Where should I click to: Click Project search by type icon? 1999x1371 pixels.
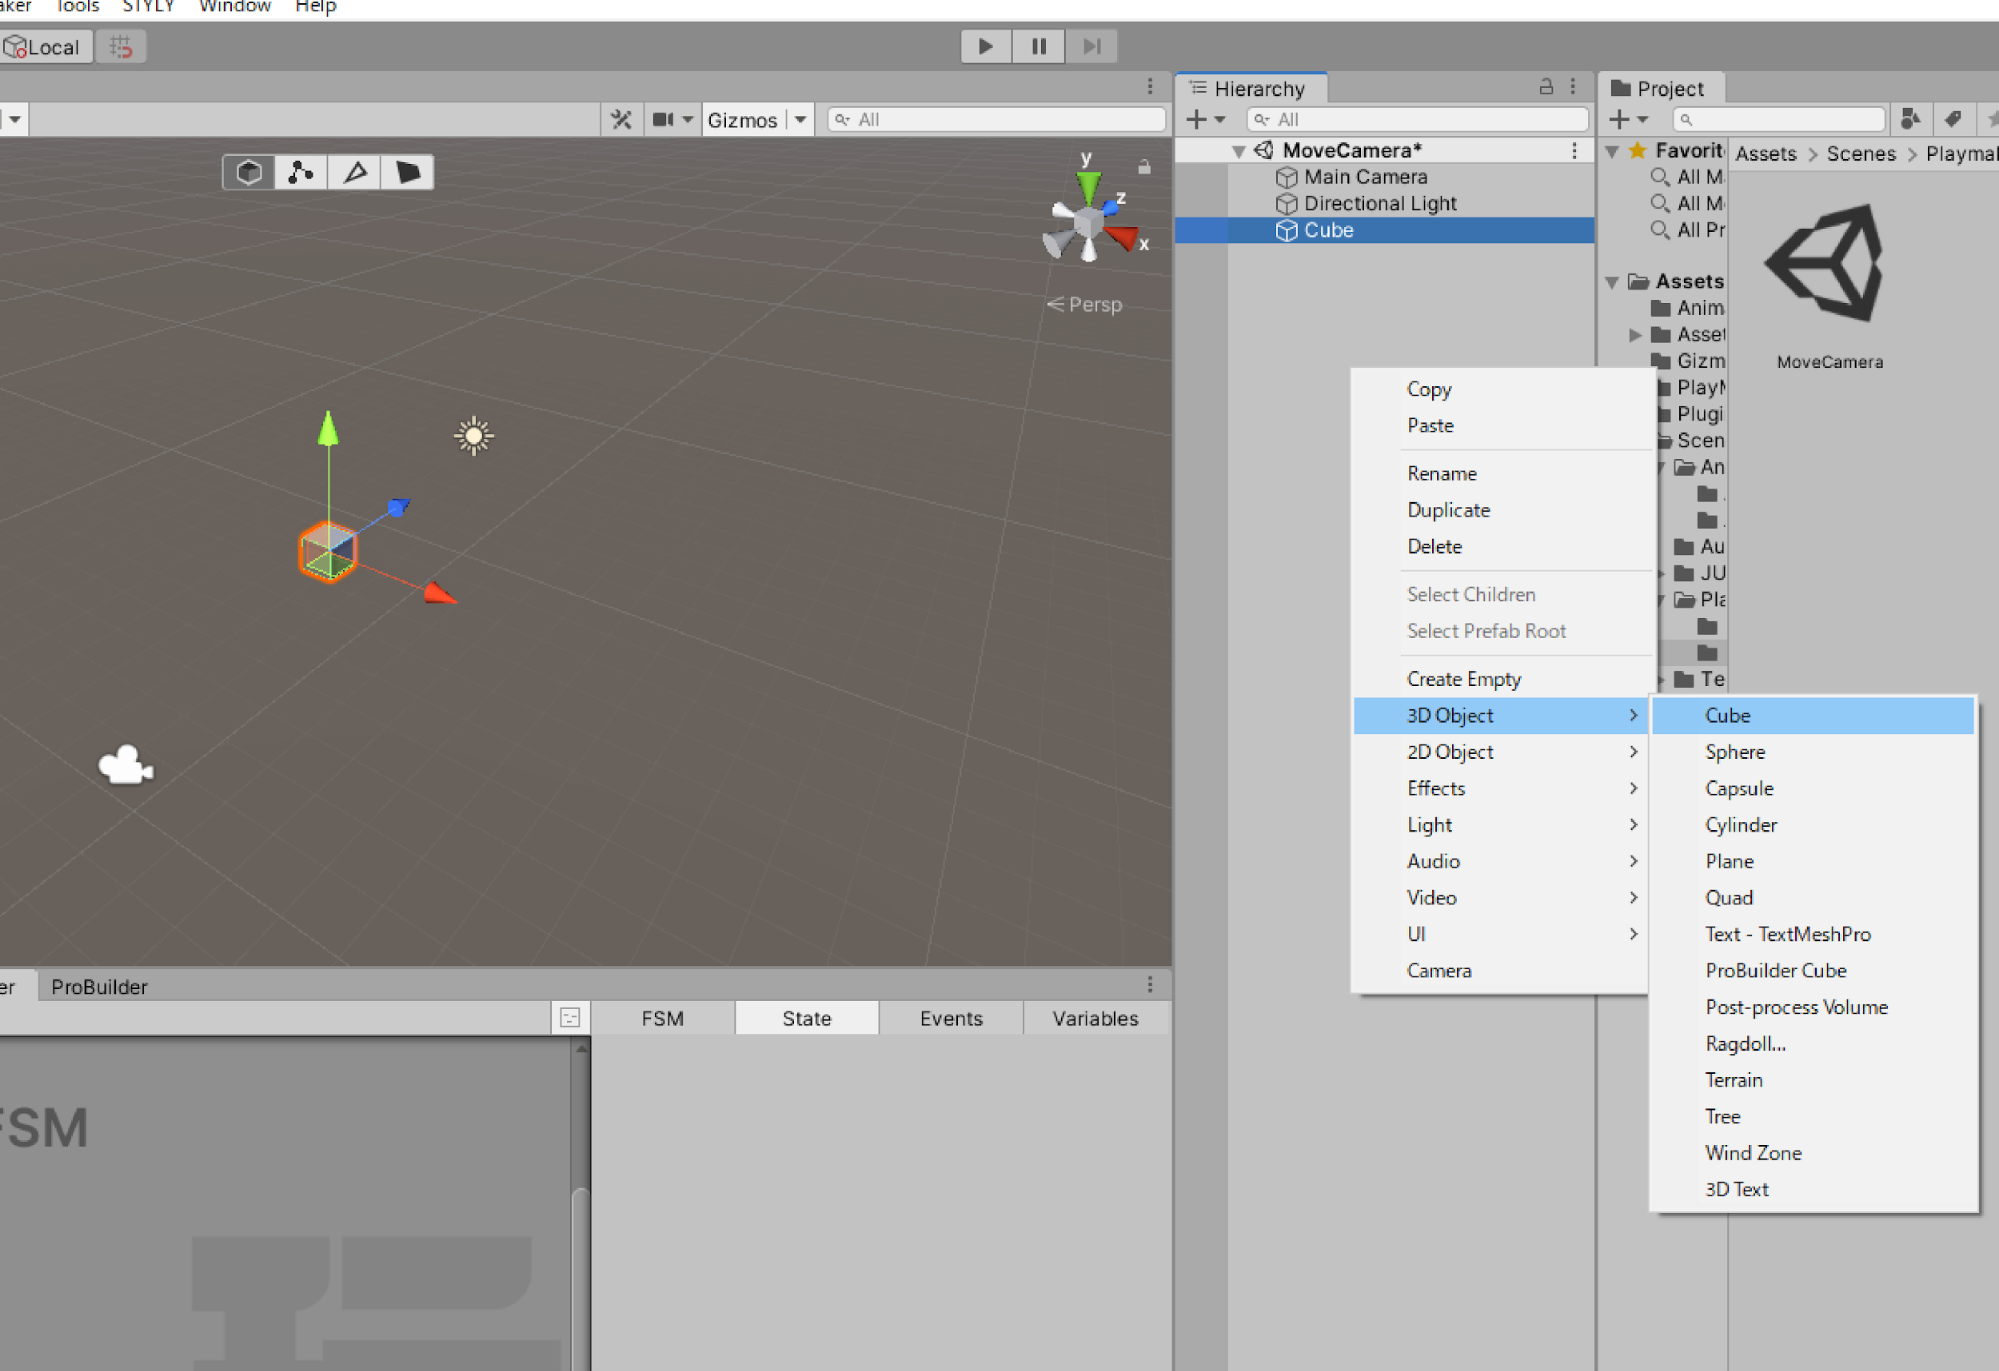[1910, 120]
